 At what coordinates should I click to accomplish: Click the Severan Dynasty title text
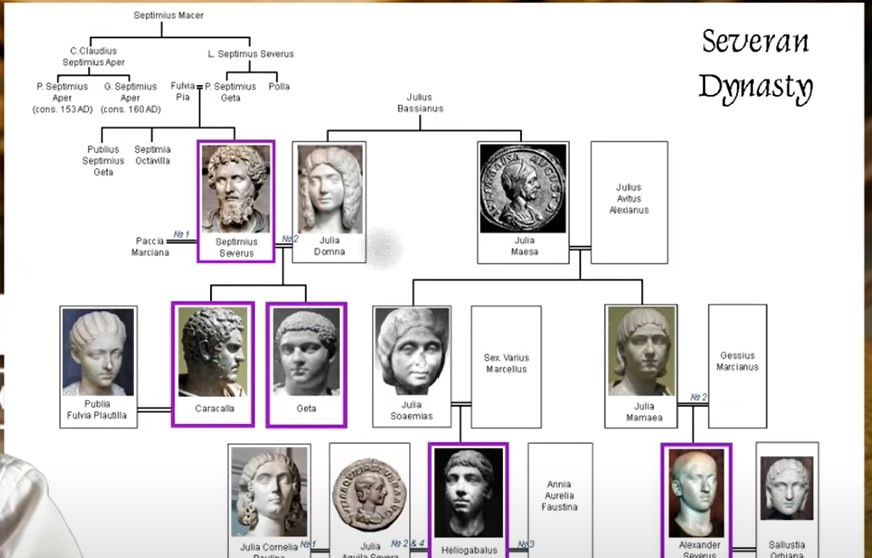(x=755, y=64)
